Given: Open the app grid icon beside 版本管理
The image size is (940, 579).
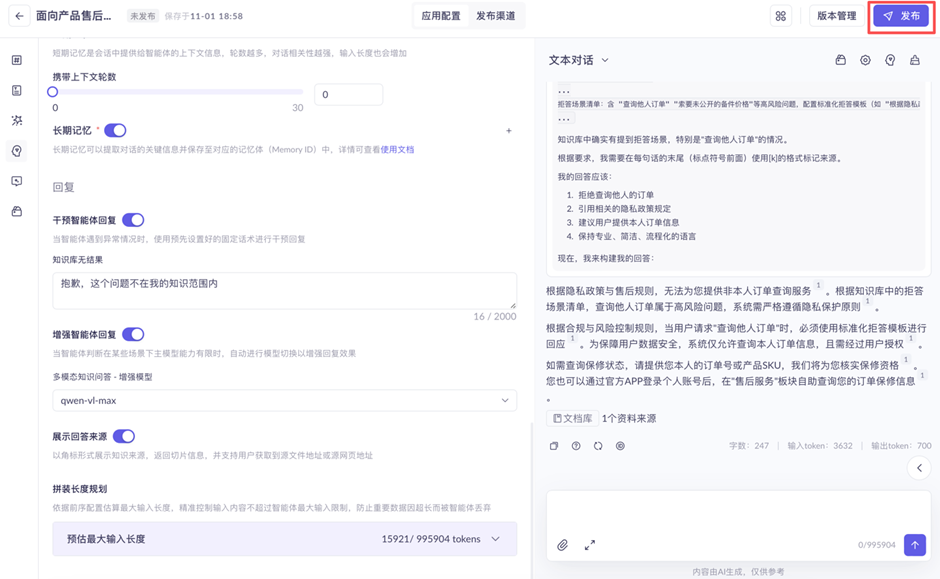Looking at the screenshot, I should click(781, 16).
